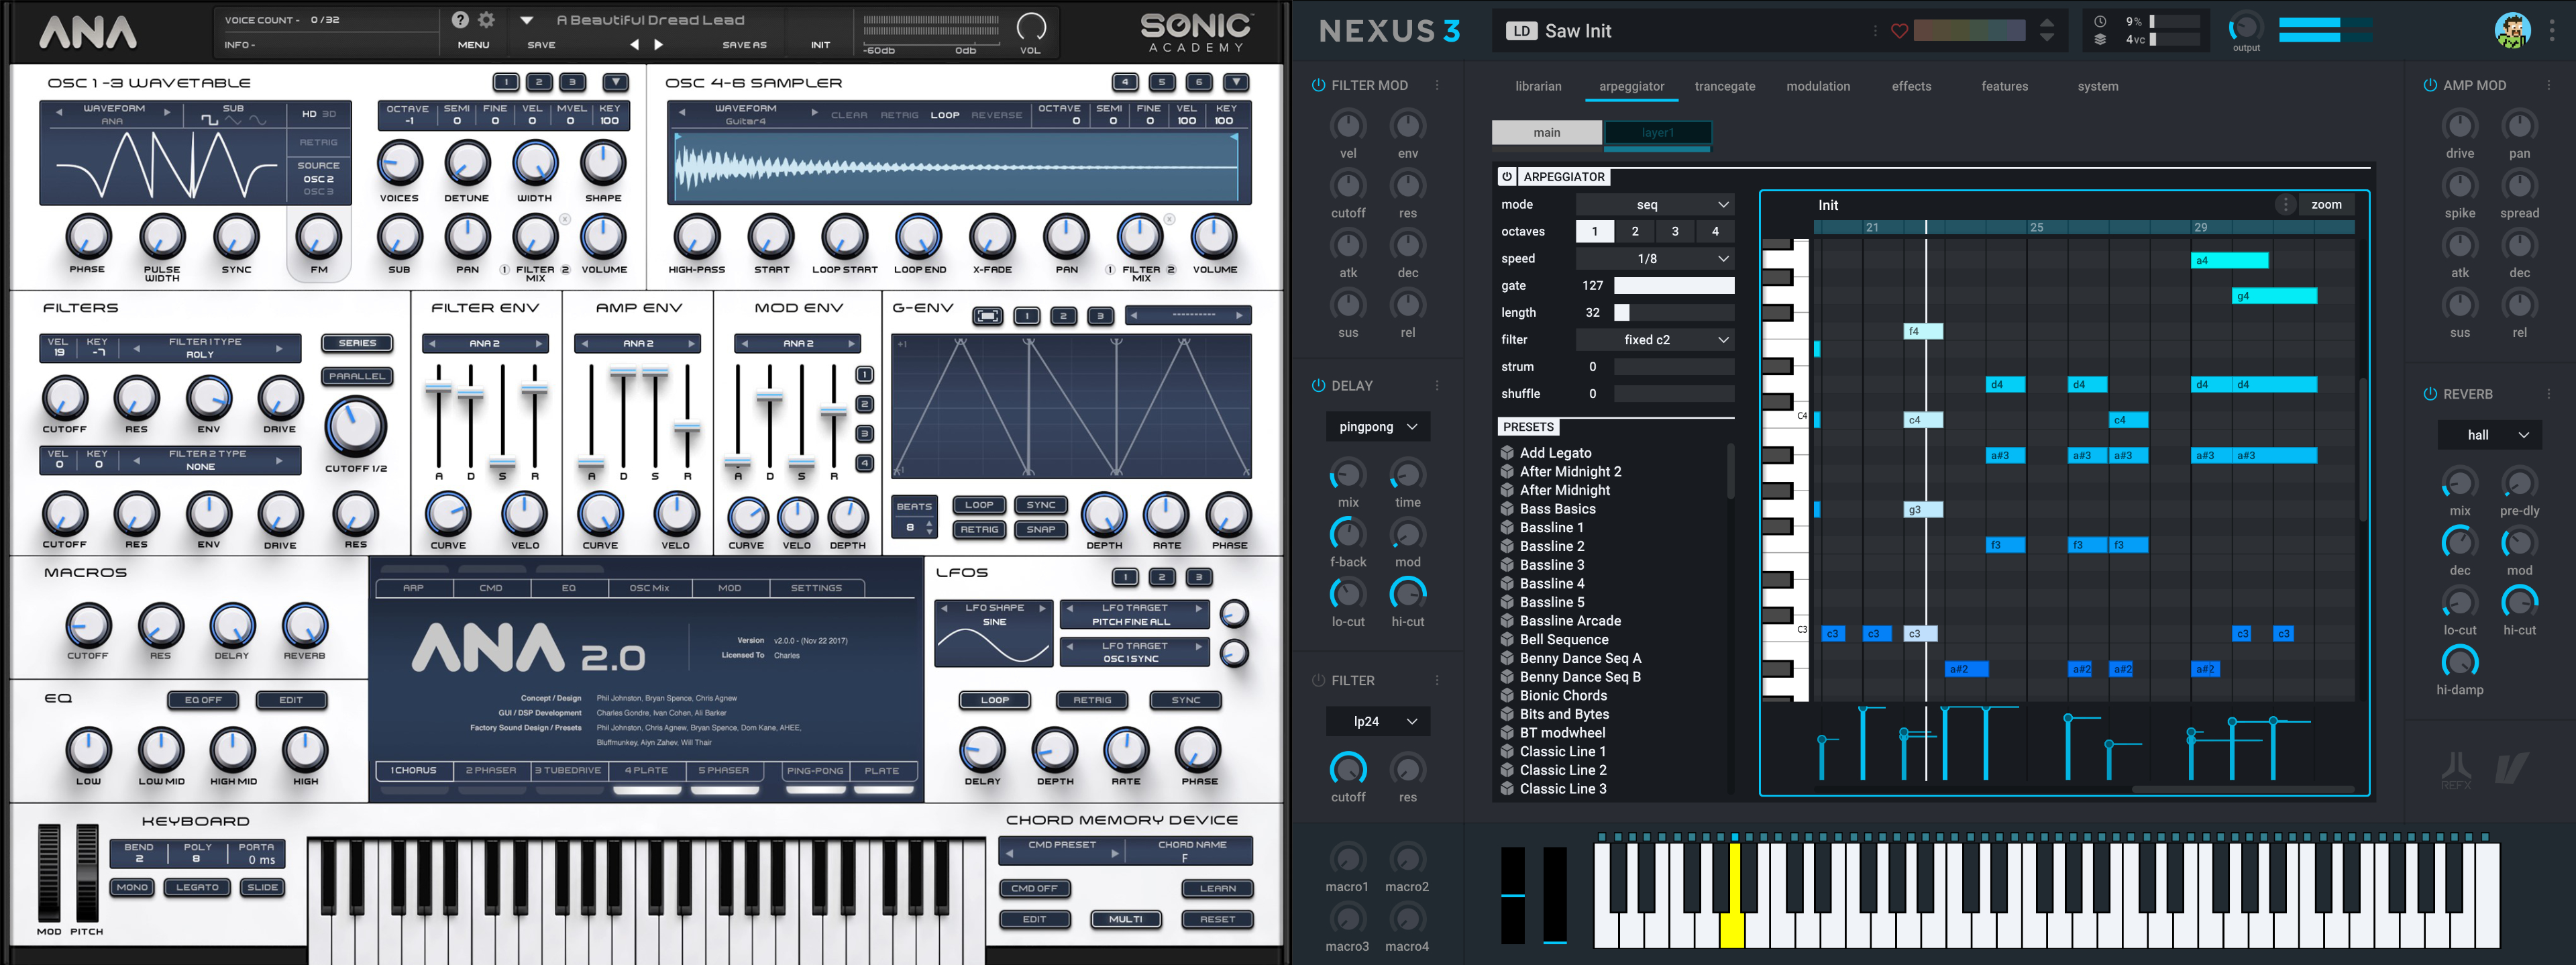Favorite the Saw Init preset with heart

point(1899,31)
